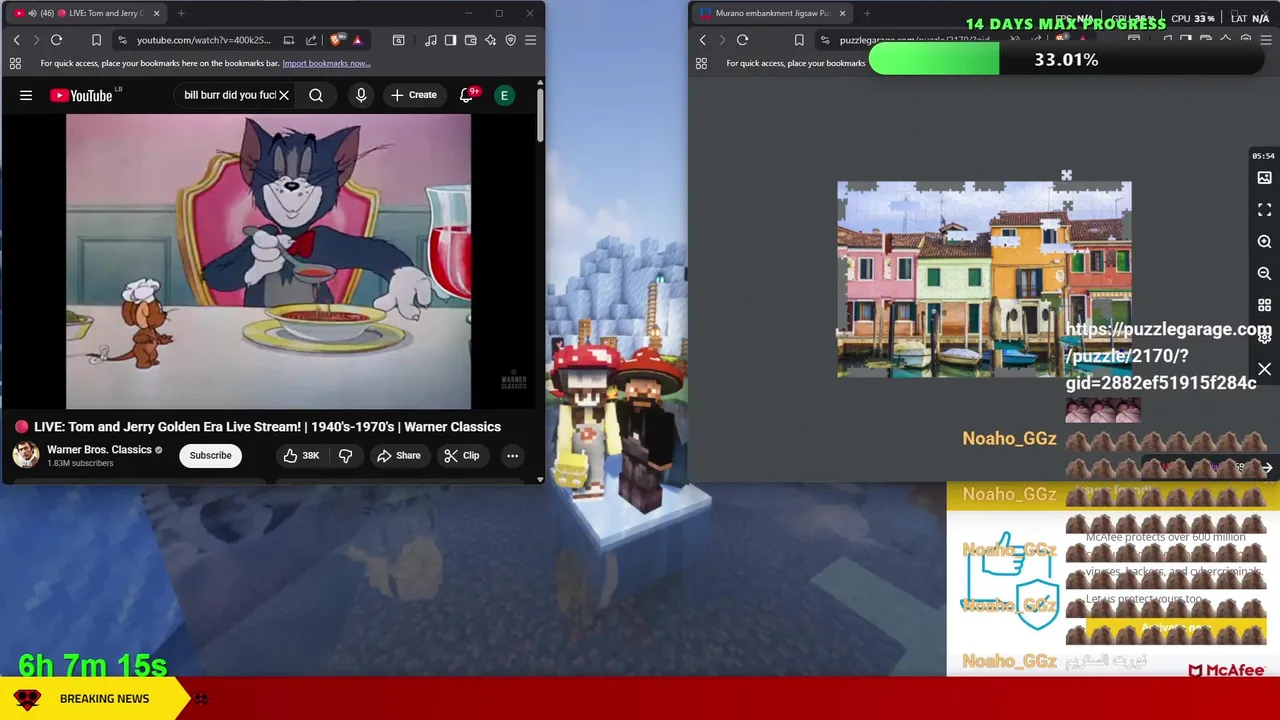Click the Brave Rewards triangle icon
Image resolution: width=1280 pixels, height=720 pixels.
tap(357, 40)
